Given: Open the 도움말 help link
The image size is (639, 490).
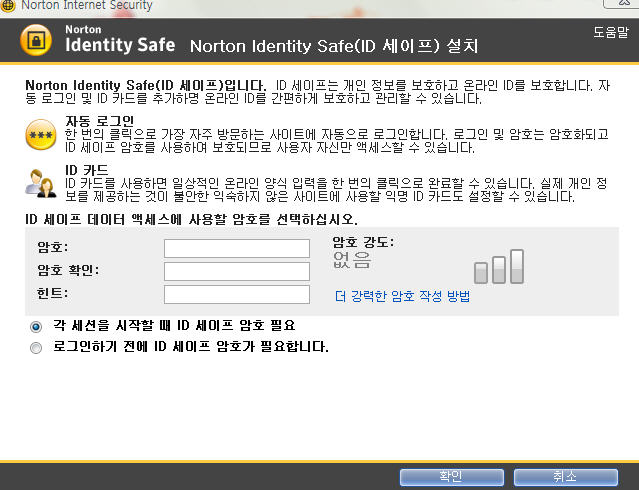Looking at the screenshot, I should click(610, 32).
